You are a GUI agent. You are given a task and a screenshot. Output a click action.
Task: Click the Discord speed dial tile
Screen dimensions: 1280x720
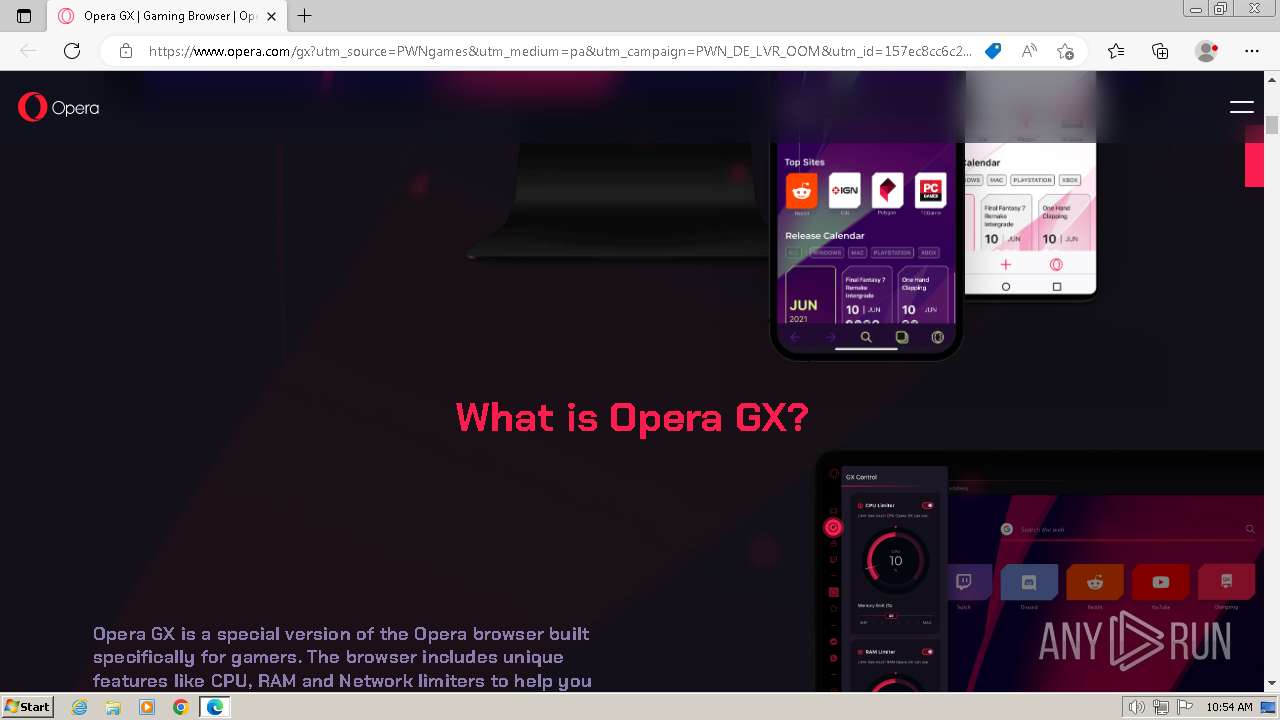pos(1029,583)
